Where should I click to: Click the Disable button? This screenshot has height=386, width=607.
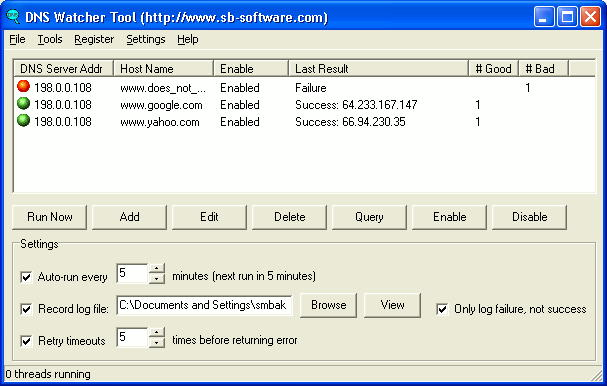pyautogui.click(x=529, y=217)
